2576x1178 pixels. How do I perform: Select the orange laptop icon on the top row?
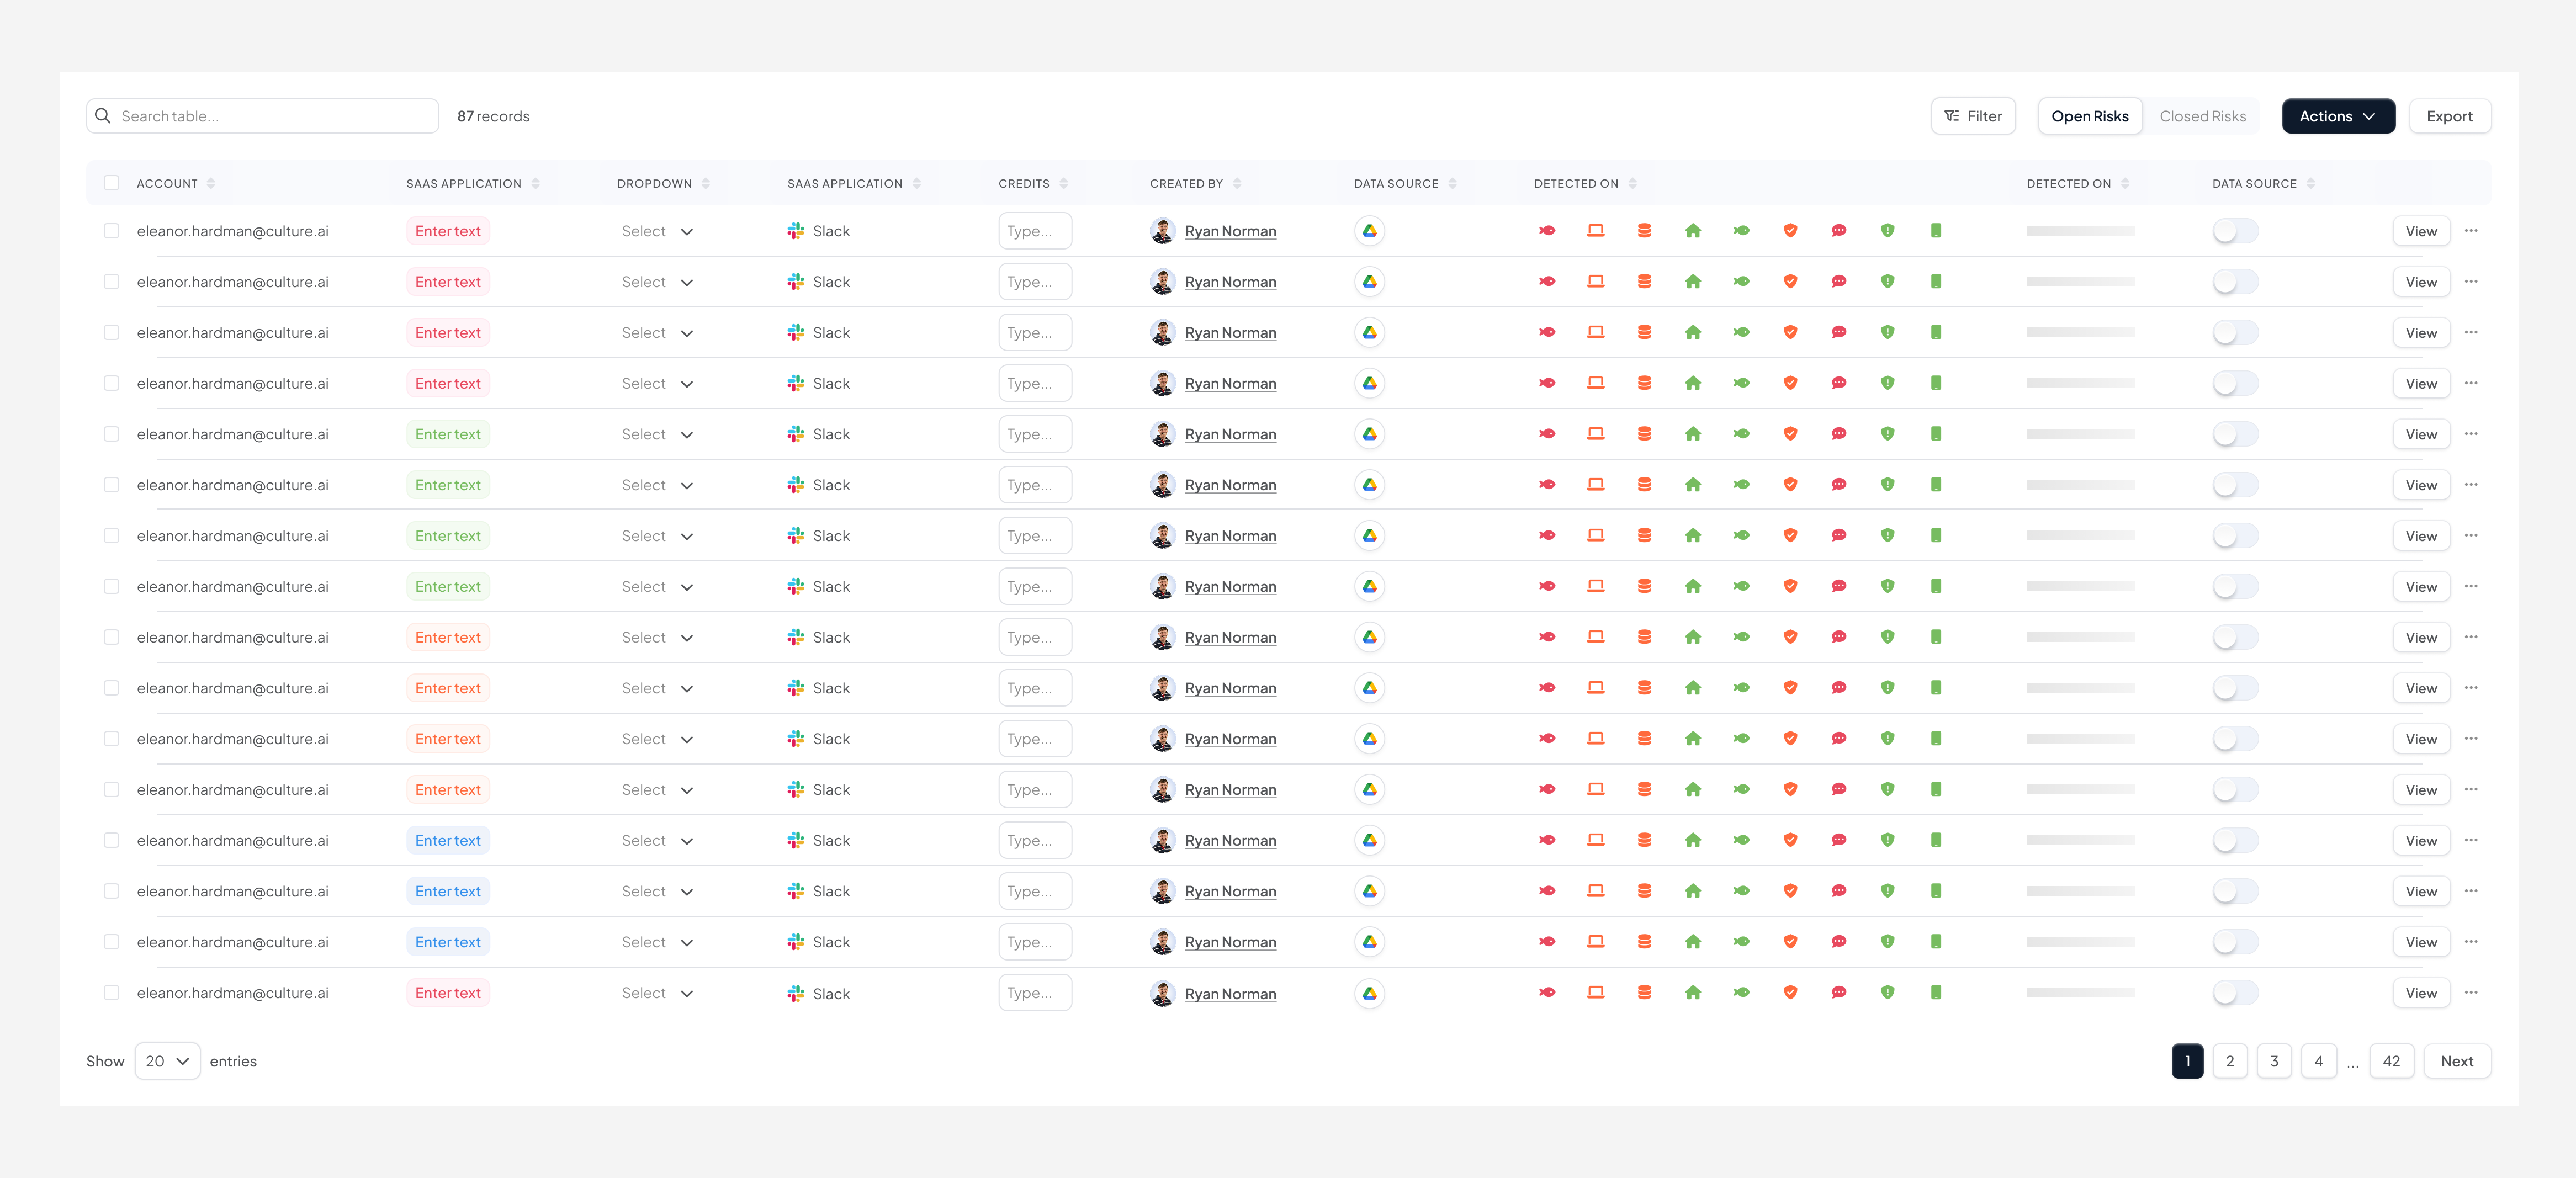(1595, 230)
